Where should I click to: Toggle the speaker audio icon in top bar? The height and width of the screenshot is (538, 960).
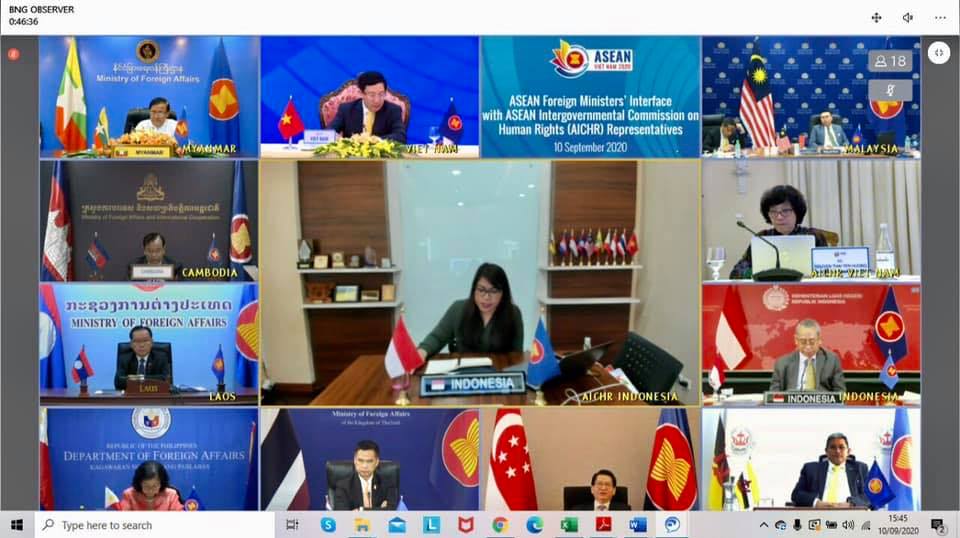[x=908, y=18]
